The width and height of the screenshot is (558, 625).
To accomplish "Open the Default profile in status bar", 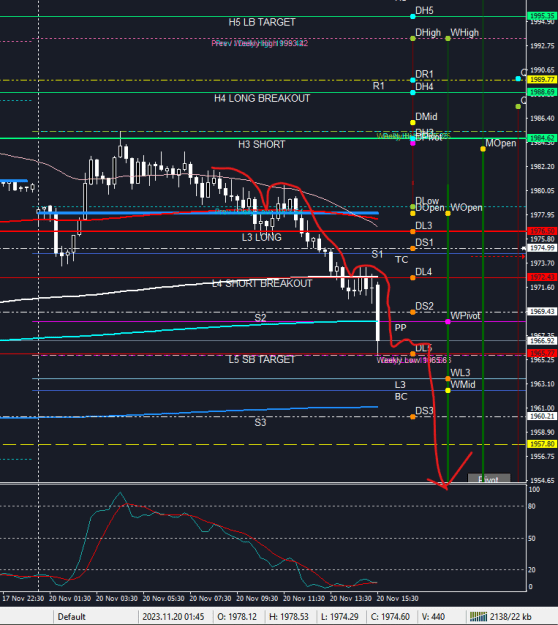I will 71,617.
